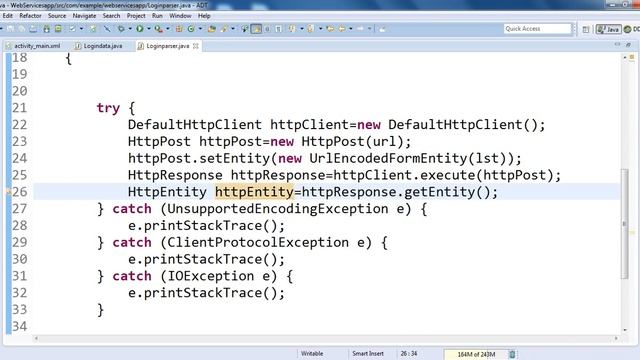Open the Search dropdown arrow

tap(233, 29)
